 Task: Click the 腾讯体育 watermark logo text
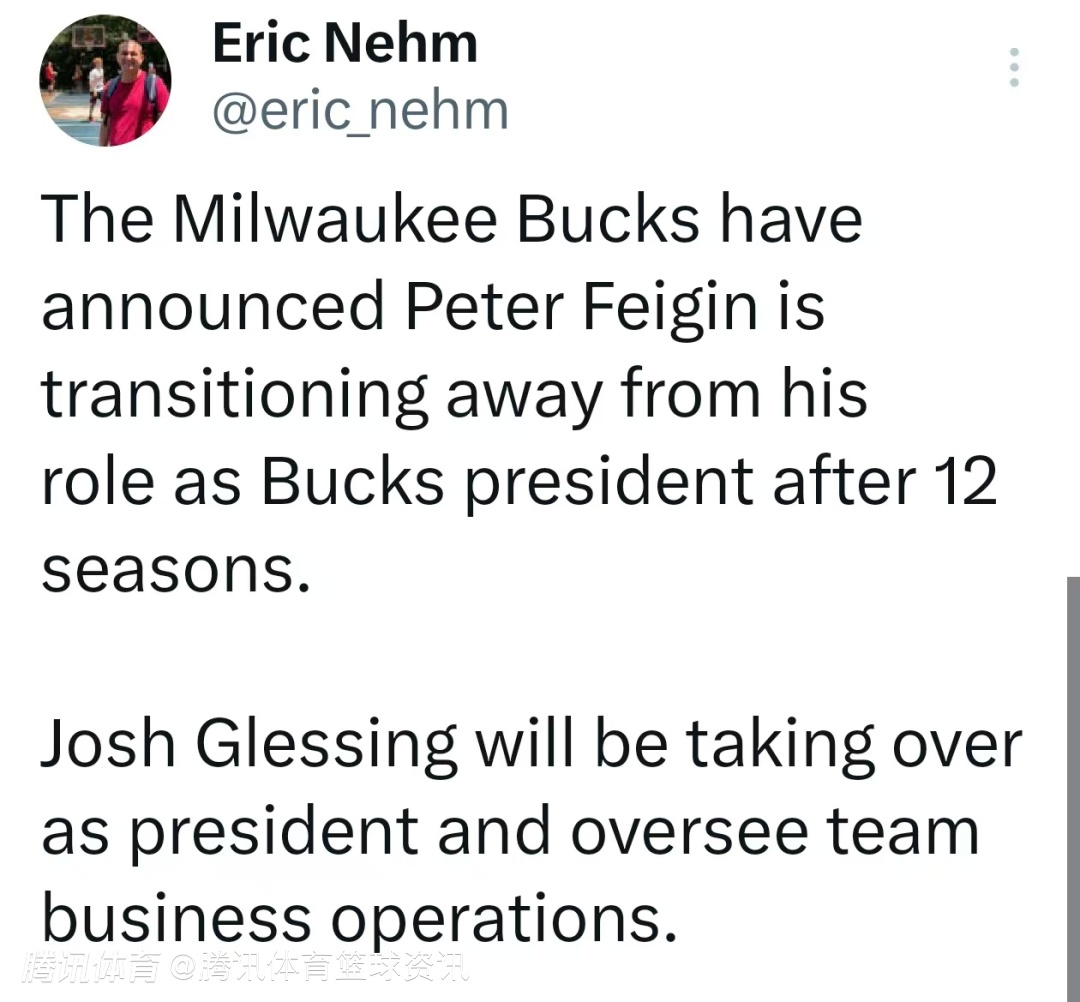[x=88, y=967]
